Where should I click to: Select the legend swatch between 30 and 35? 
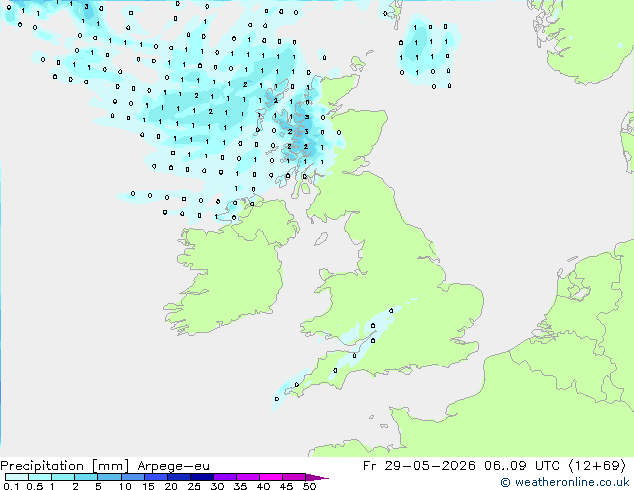225,477
